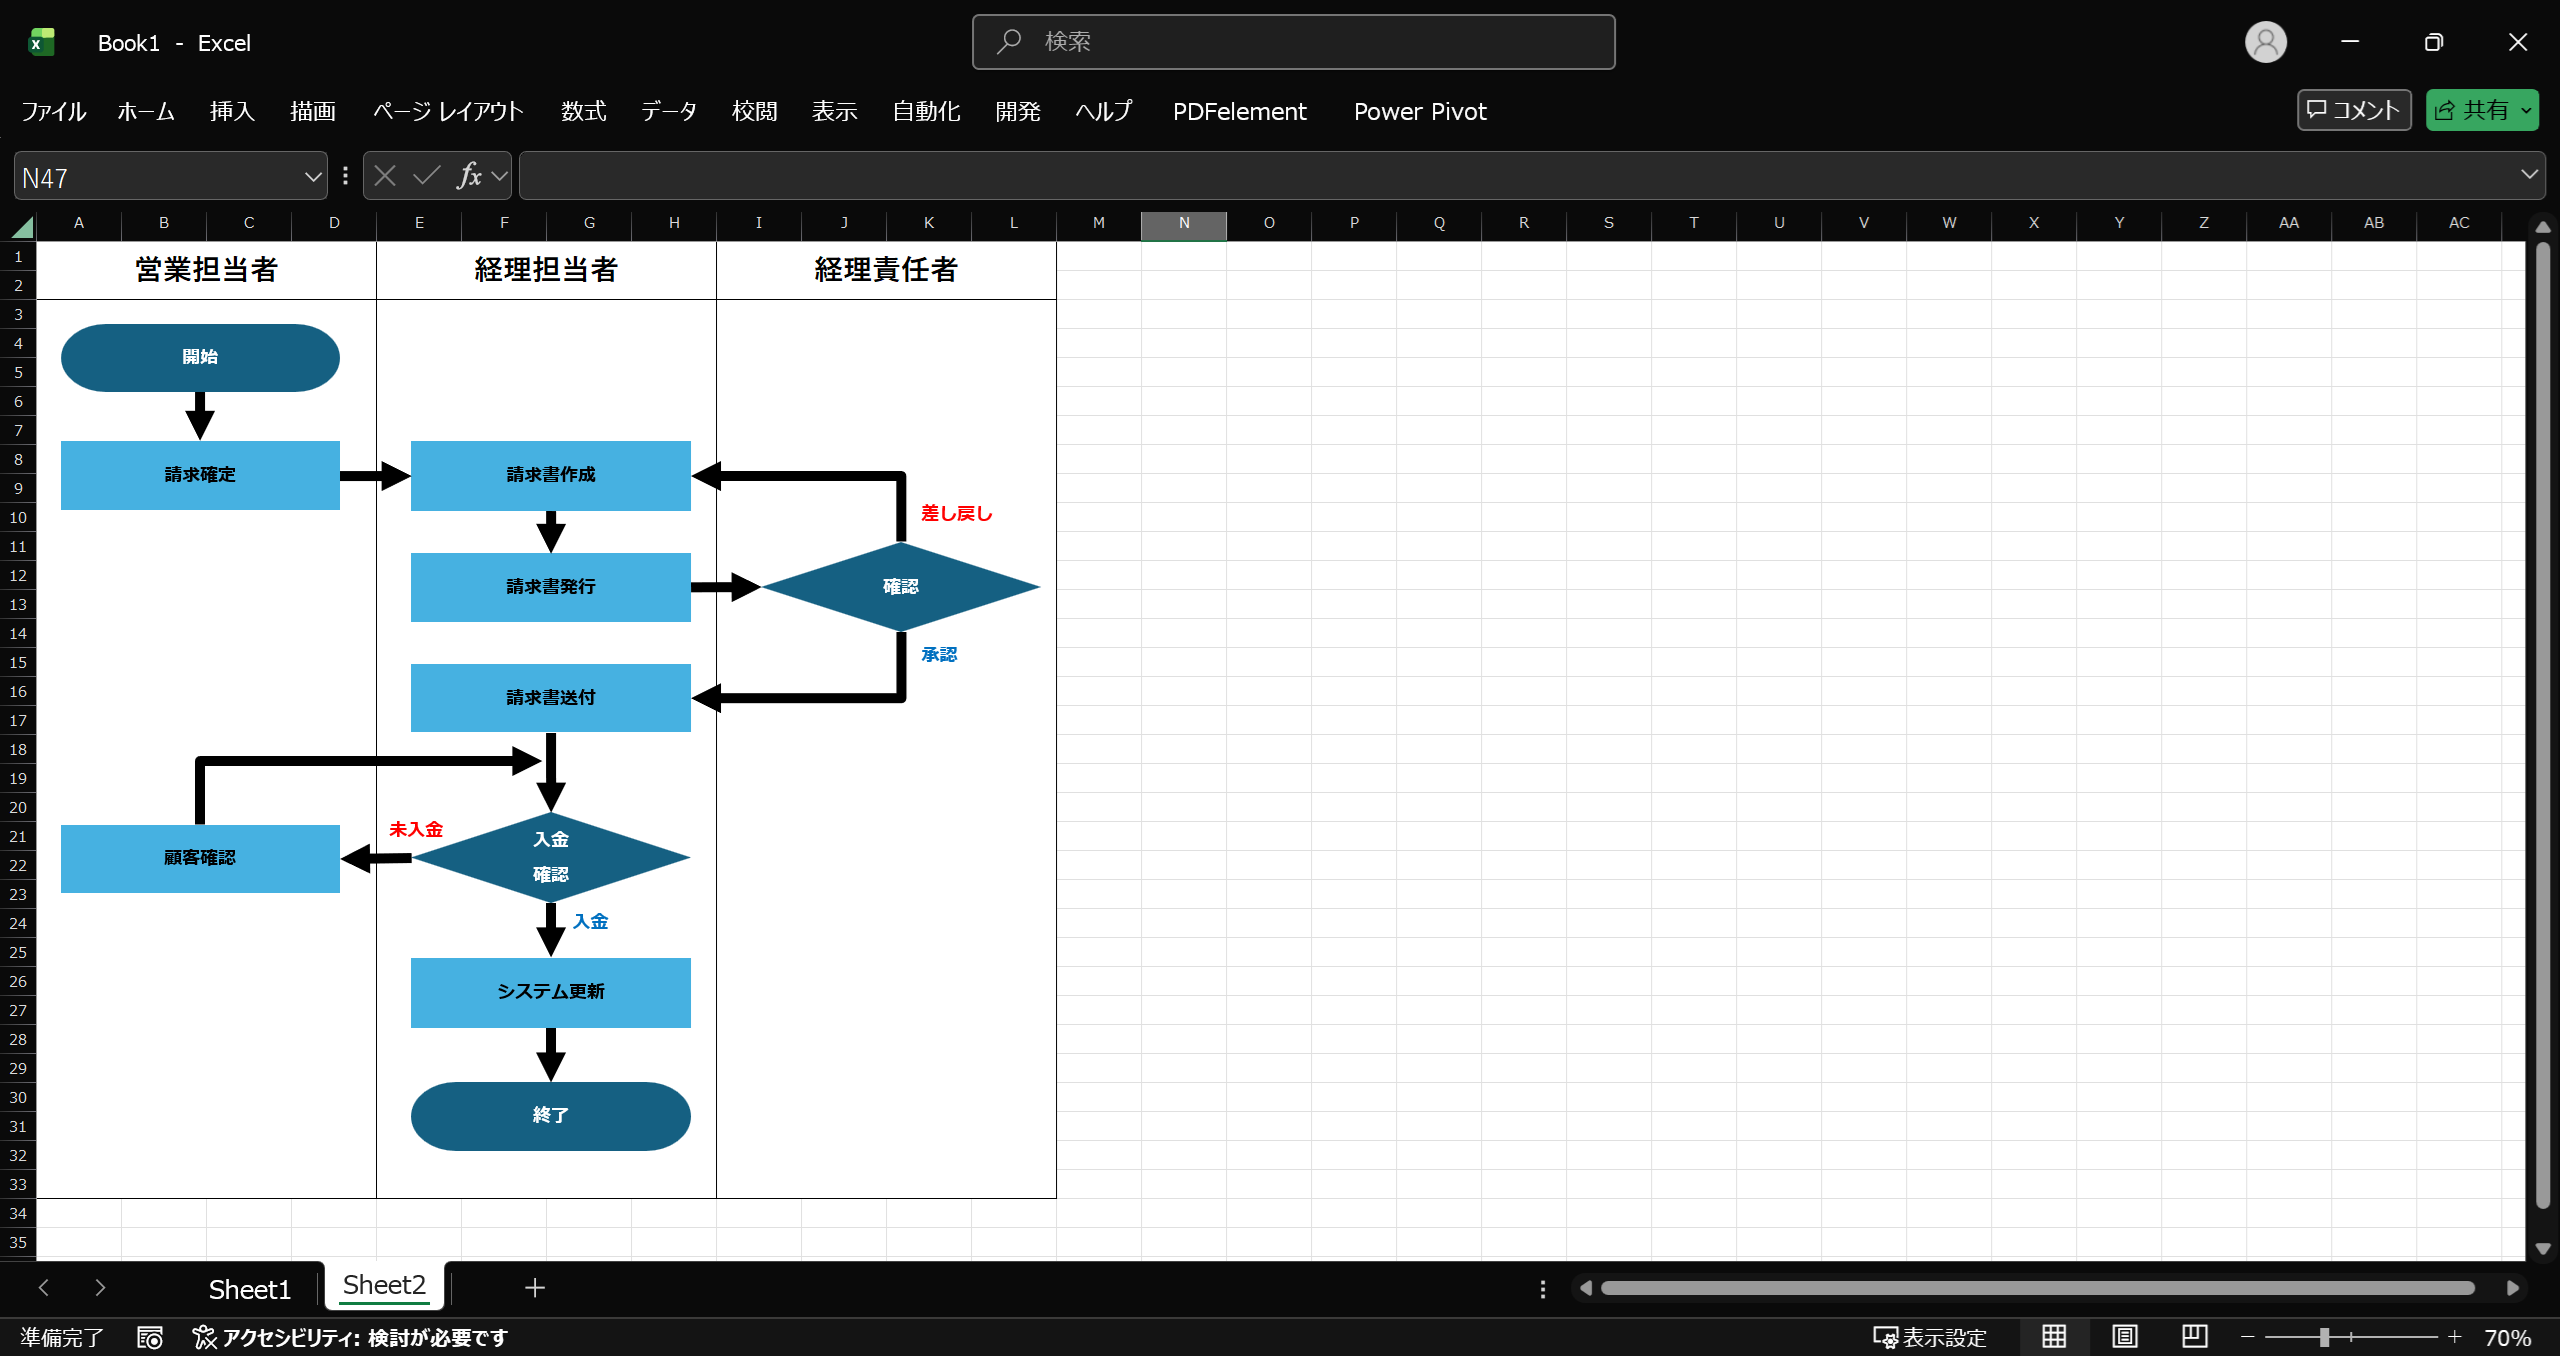2560x1356 pixels.
Task: Switch to Page Break Preview view
Action: click(x=2194, y=1337)
